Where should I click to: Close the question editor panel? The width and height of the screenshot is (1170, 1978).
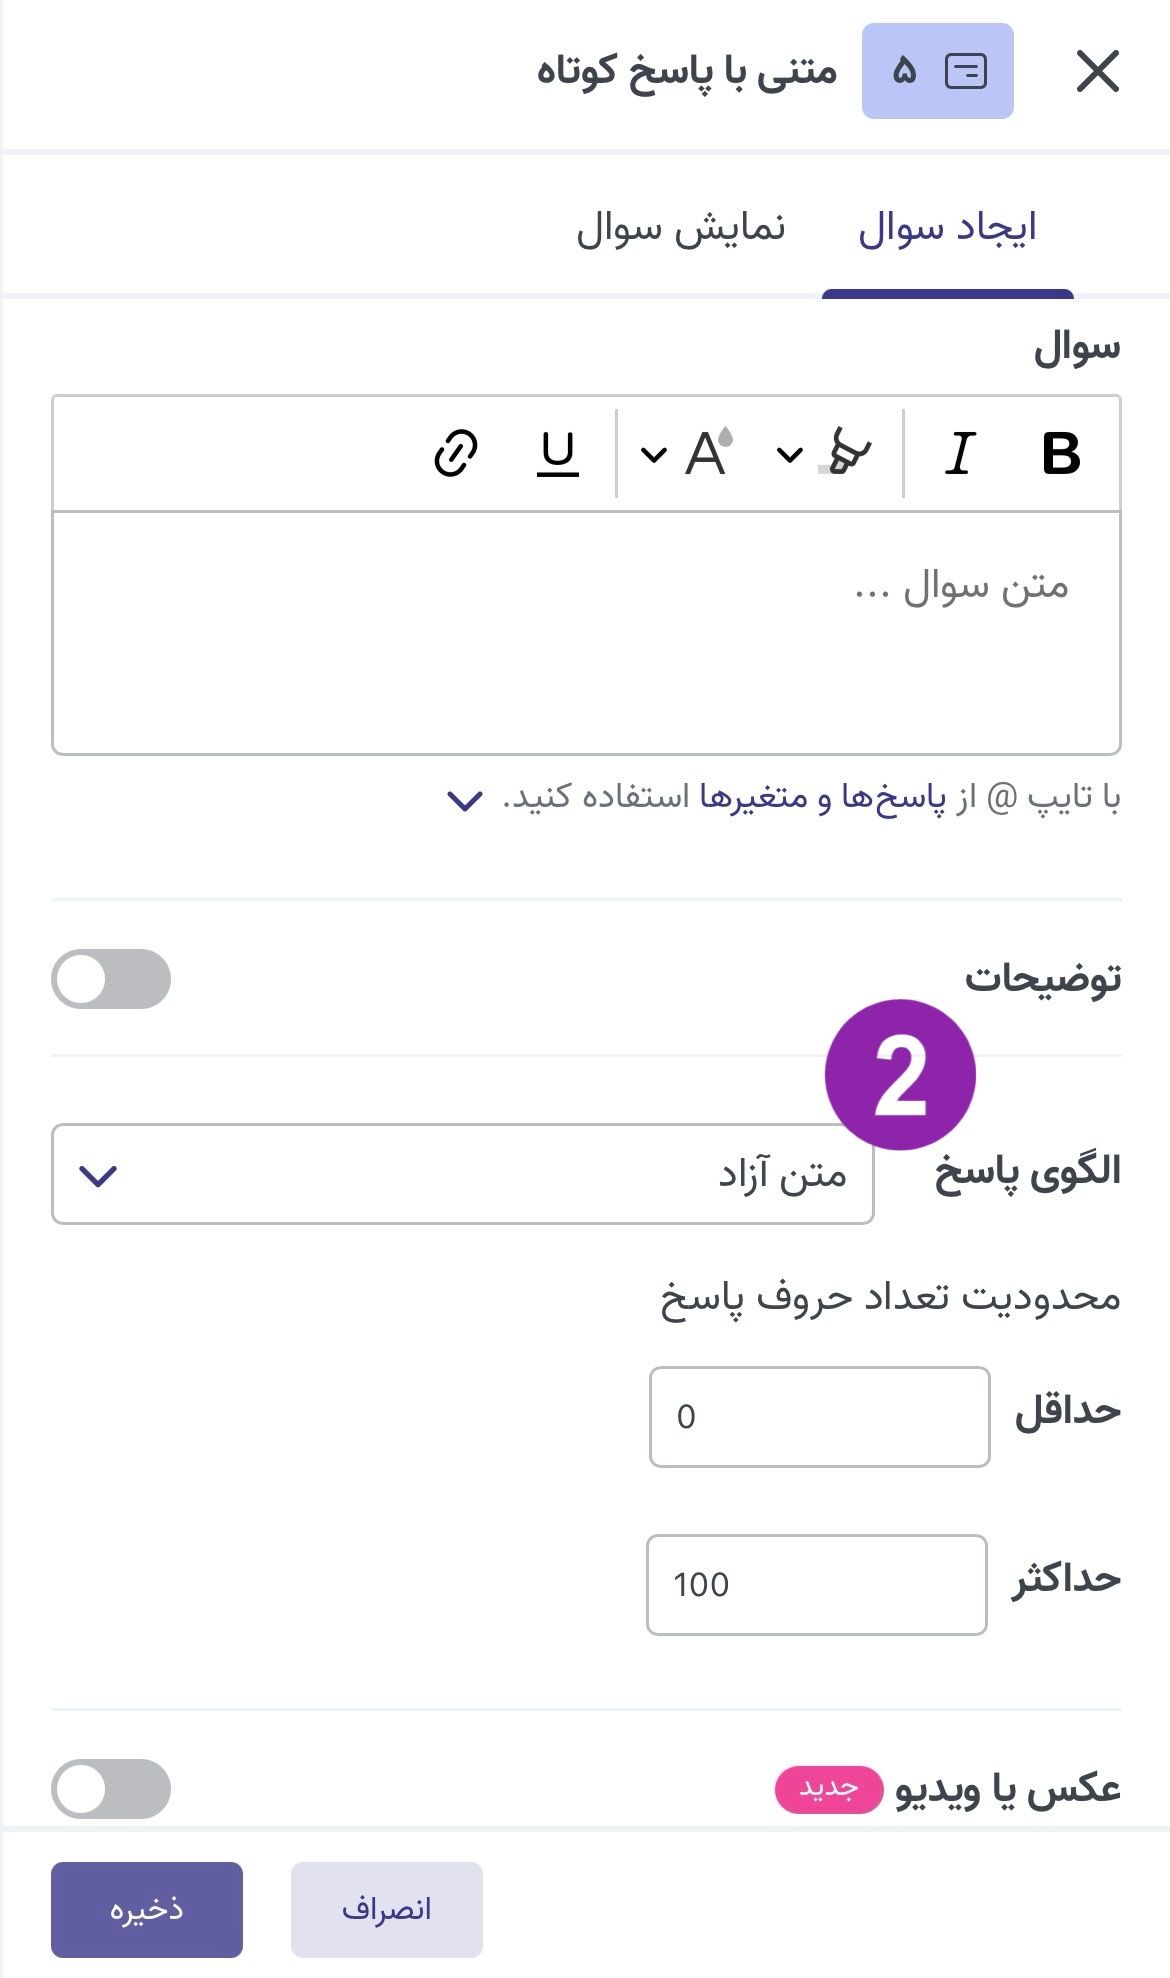click(x=1097, y=72)
